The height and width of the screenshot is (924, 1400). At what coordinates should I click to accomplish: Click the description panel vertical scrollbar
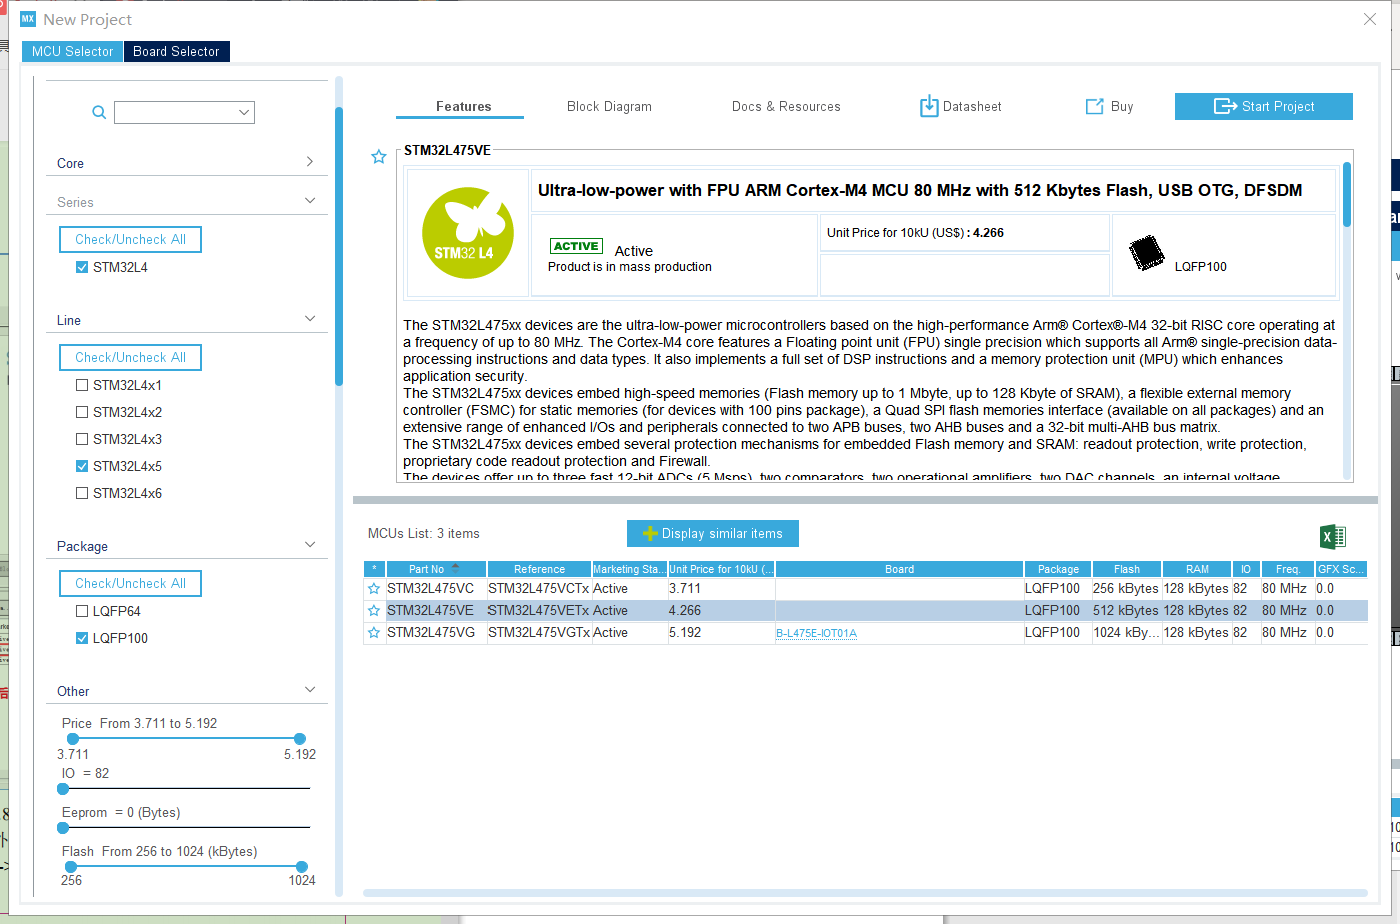pos(1347,195)
